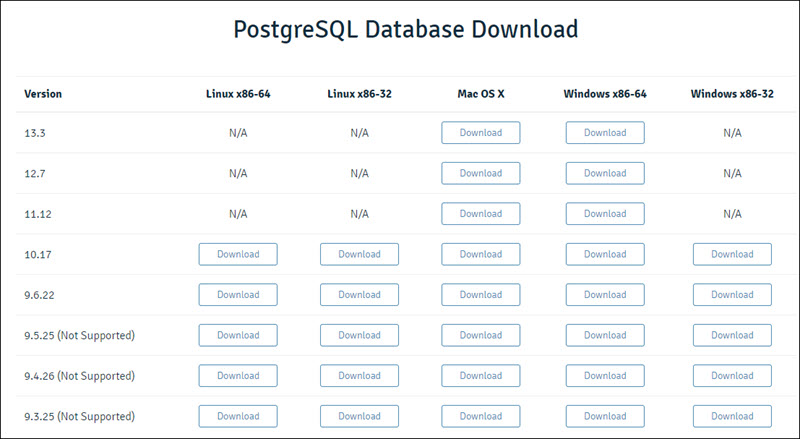
Task: Click N/A under Windows x86-32 for 13.3
Action: pos(732,133)
